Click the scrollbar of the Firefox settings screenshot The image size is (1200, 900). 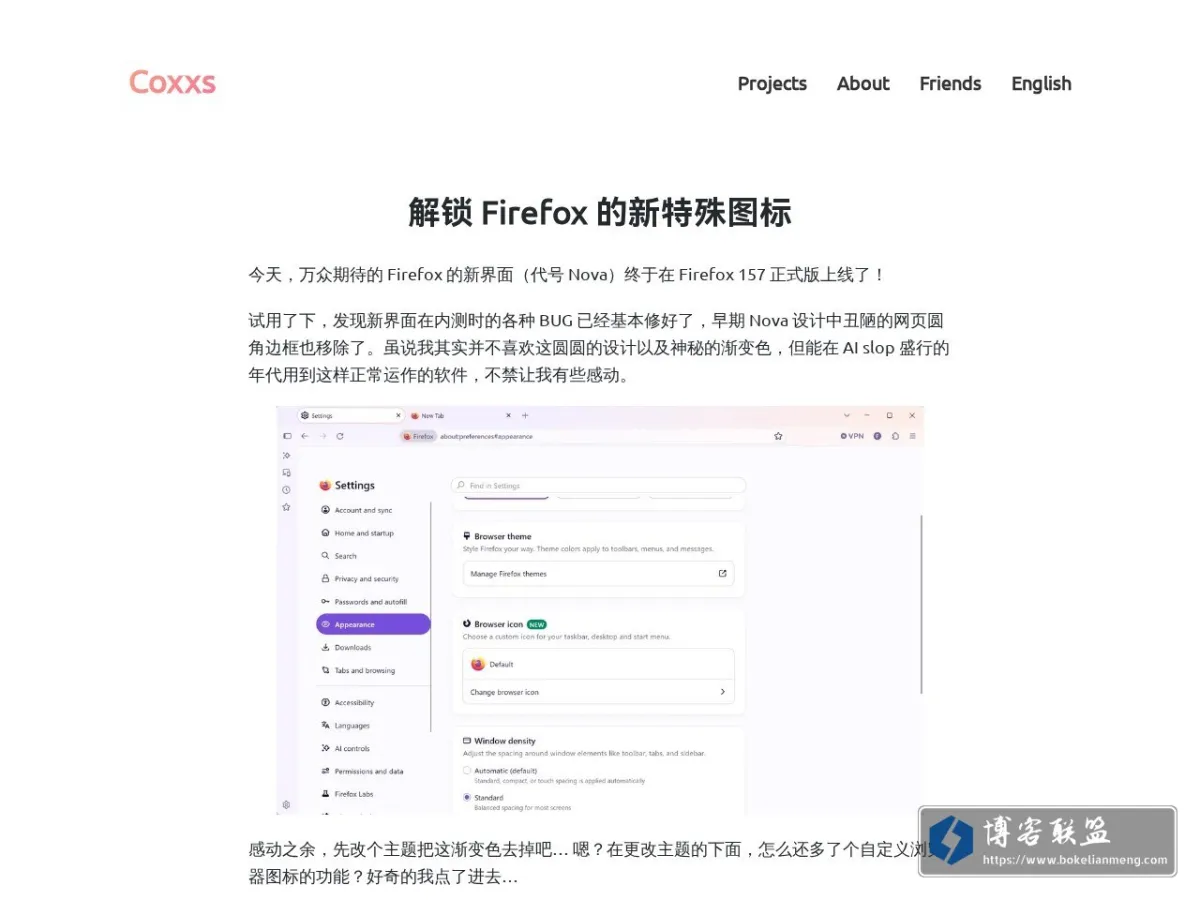click(921, 605)
